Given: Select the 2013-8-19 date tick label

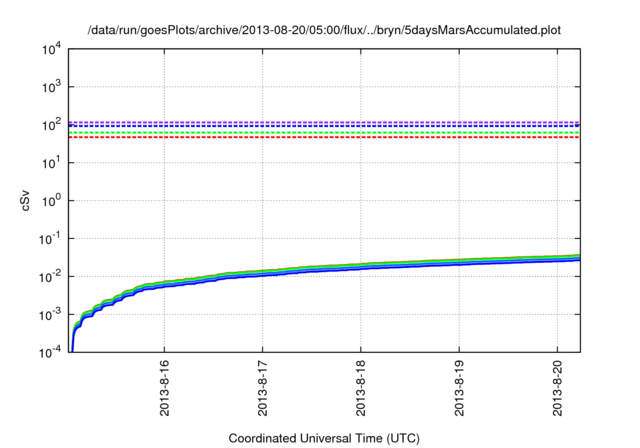Looking at the screenshot, I should click(x=459, y=388).
